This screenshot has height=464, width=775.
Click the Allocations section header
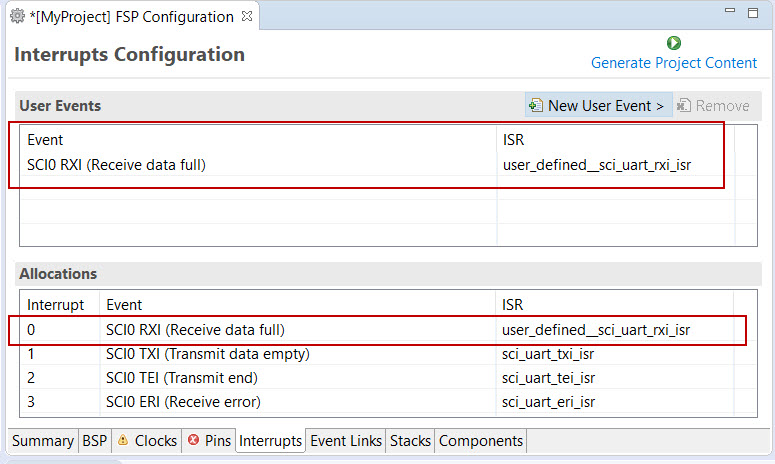click(58, 274)
